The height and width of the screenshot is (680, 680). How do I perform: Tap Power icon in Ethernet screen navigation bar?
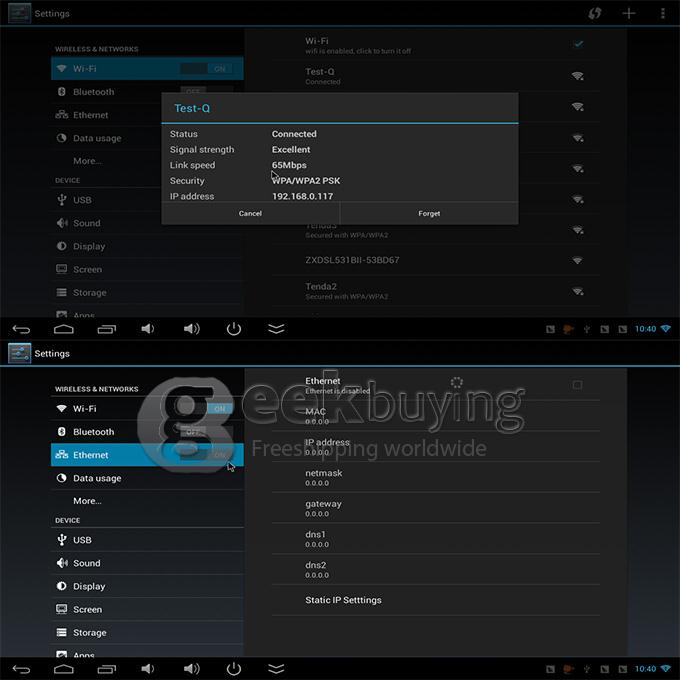pyautogui.click(x=234, y=669)
